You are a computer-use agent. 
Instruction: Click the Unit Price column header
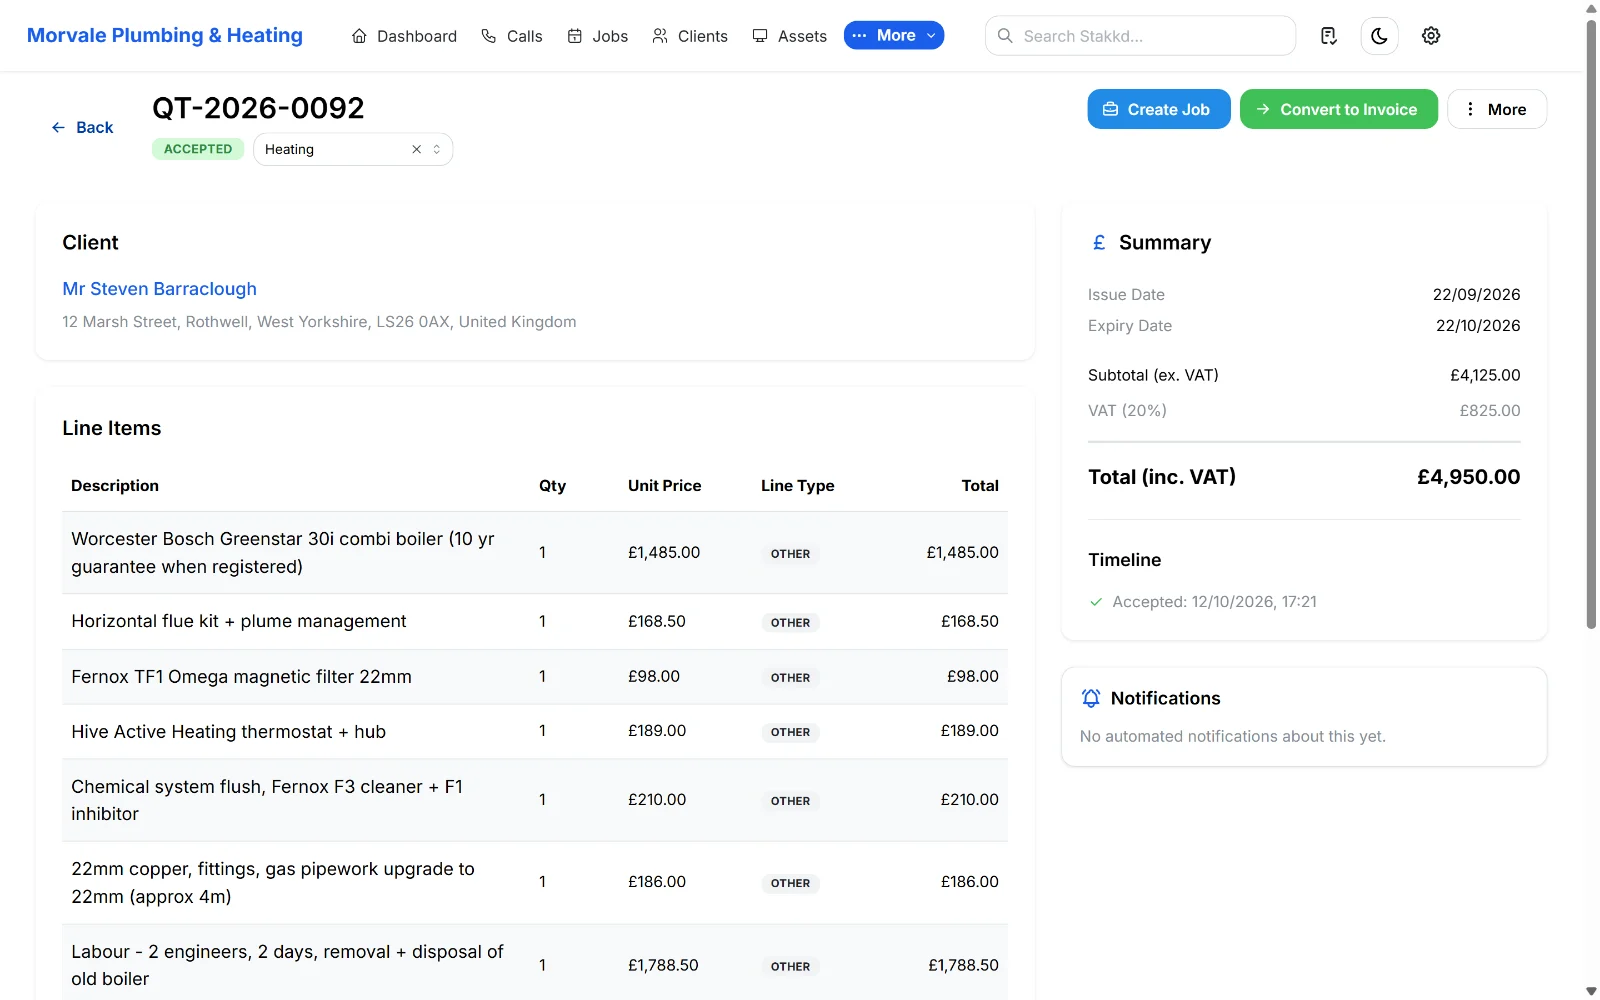click(664, 486)
